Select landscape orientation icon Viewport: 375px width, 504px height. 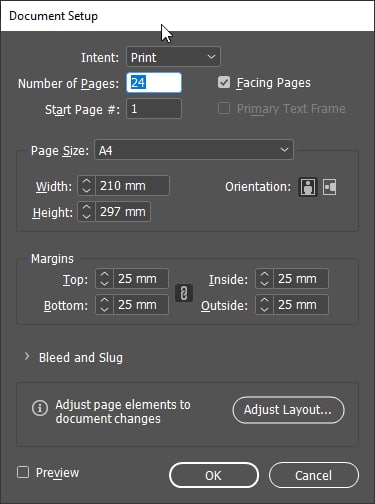[330, 187]
